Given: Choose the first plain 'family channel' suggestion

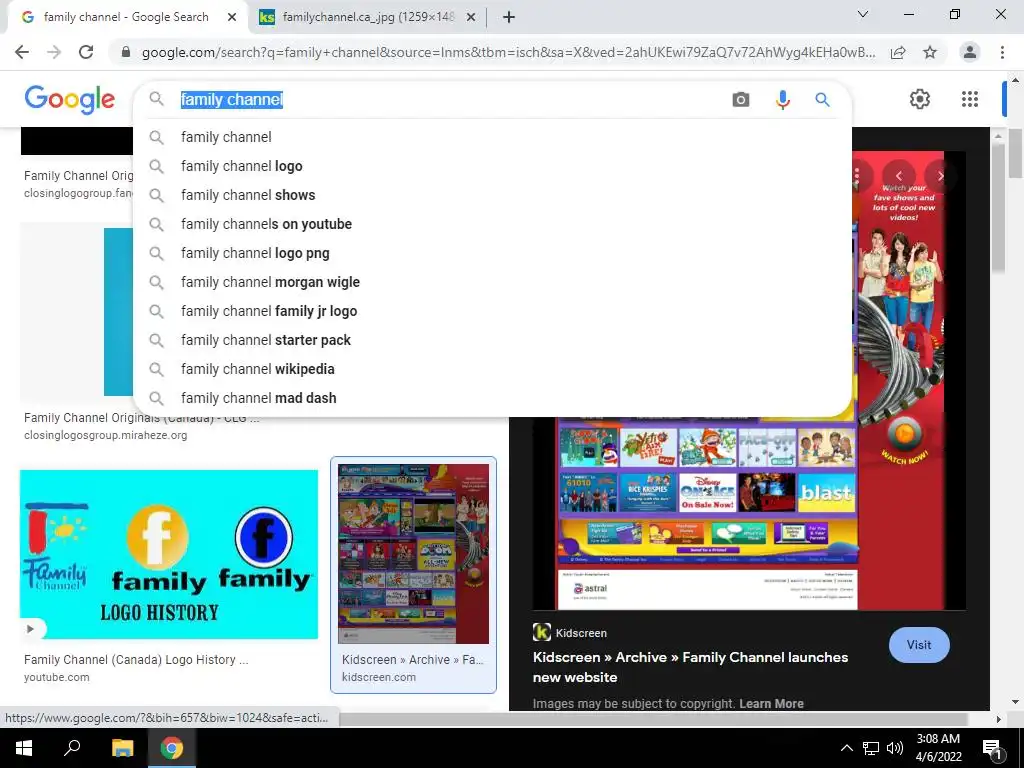Looking at the screenshot, I should click(x=492, y=137).
